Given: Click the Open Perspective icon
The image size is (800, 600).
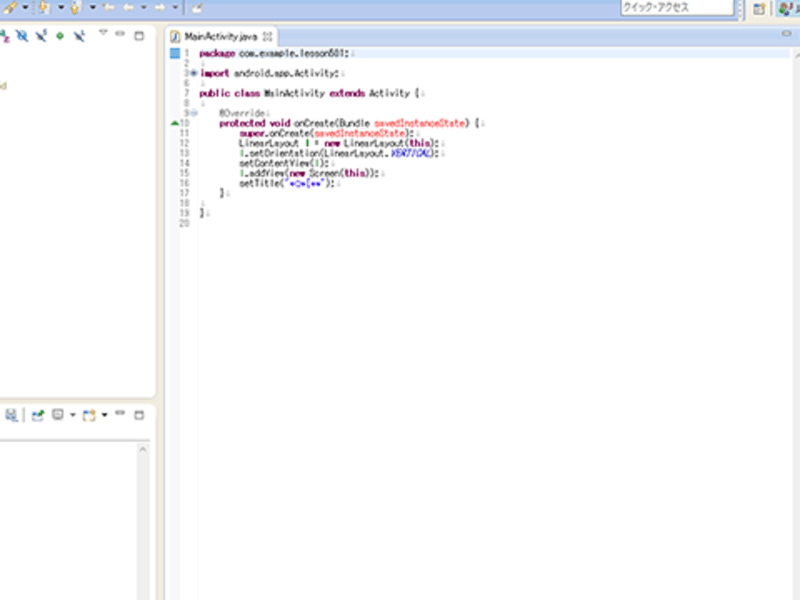Looking at the screenshot, I should (759, 8).
